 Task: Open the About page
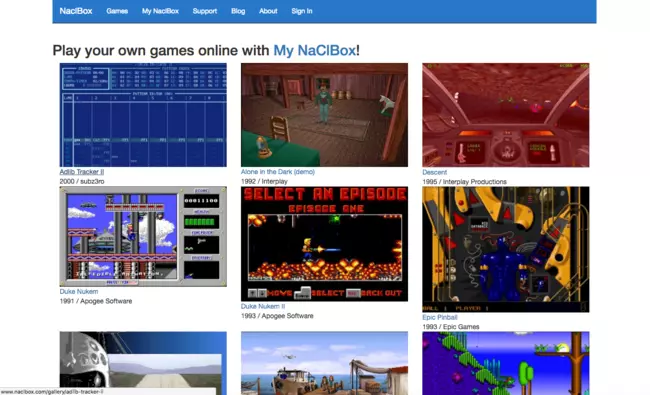point(268,11)
